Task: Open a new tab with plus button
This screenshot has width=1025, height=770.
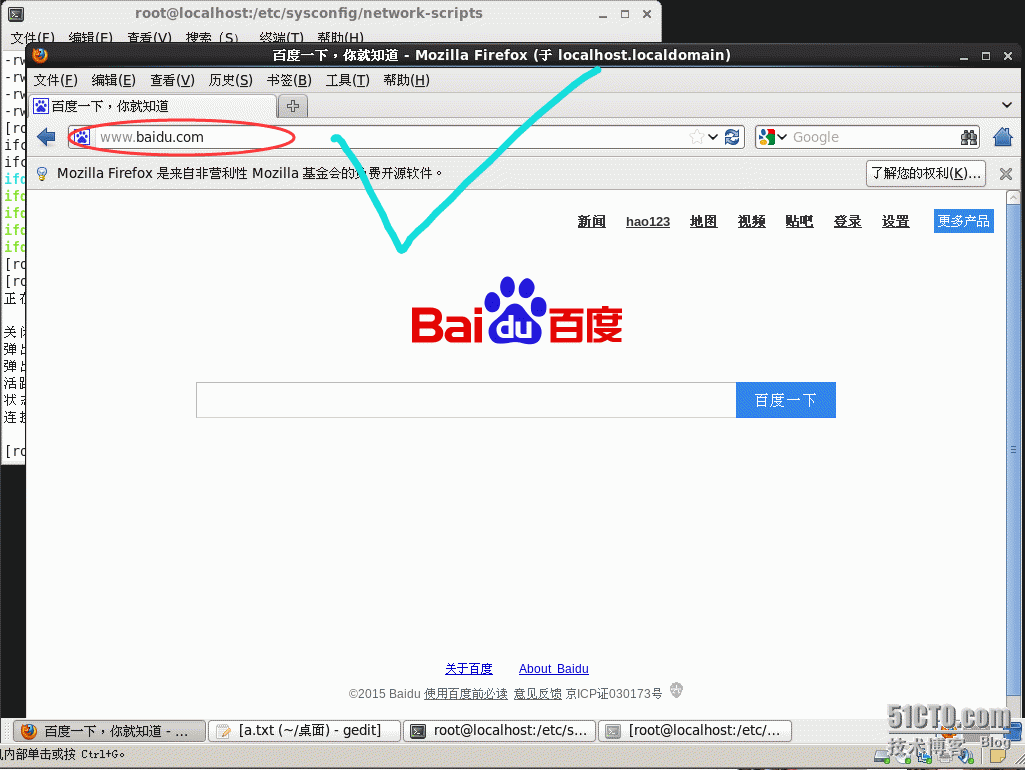Action: (x=293, y=106)
